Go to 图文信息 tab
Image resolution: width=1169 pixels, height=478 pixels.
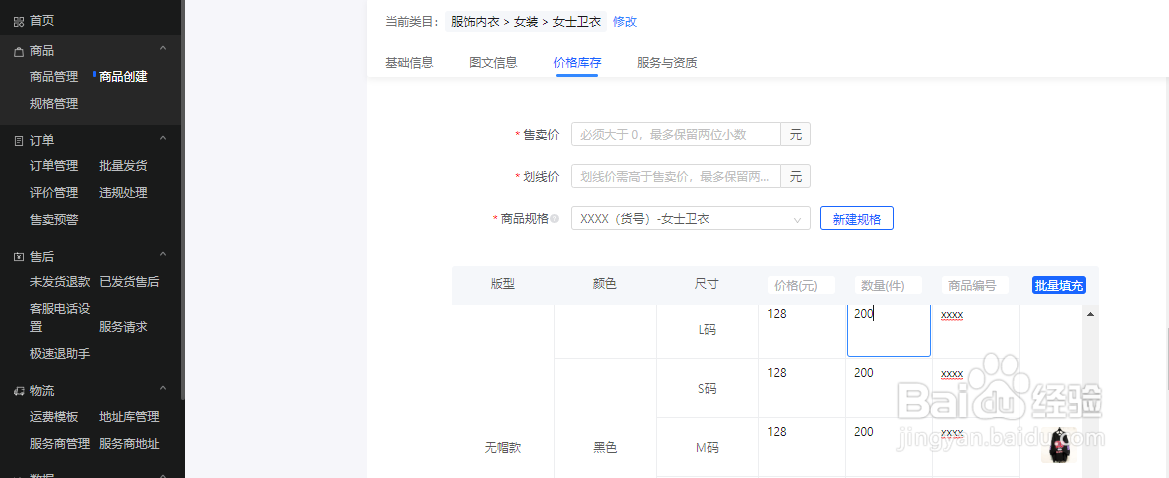pyautogui.click(x=493, y=63)
